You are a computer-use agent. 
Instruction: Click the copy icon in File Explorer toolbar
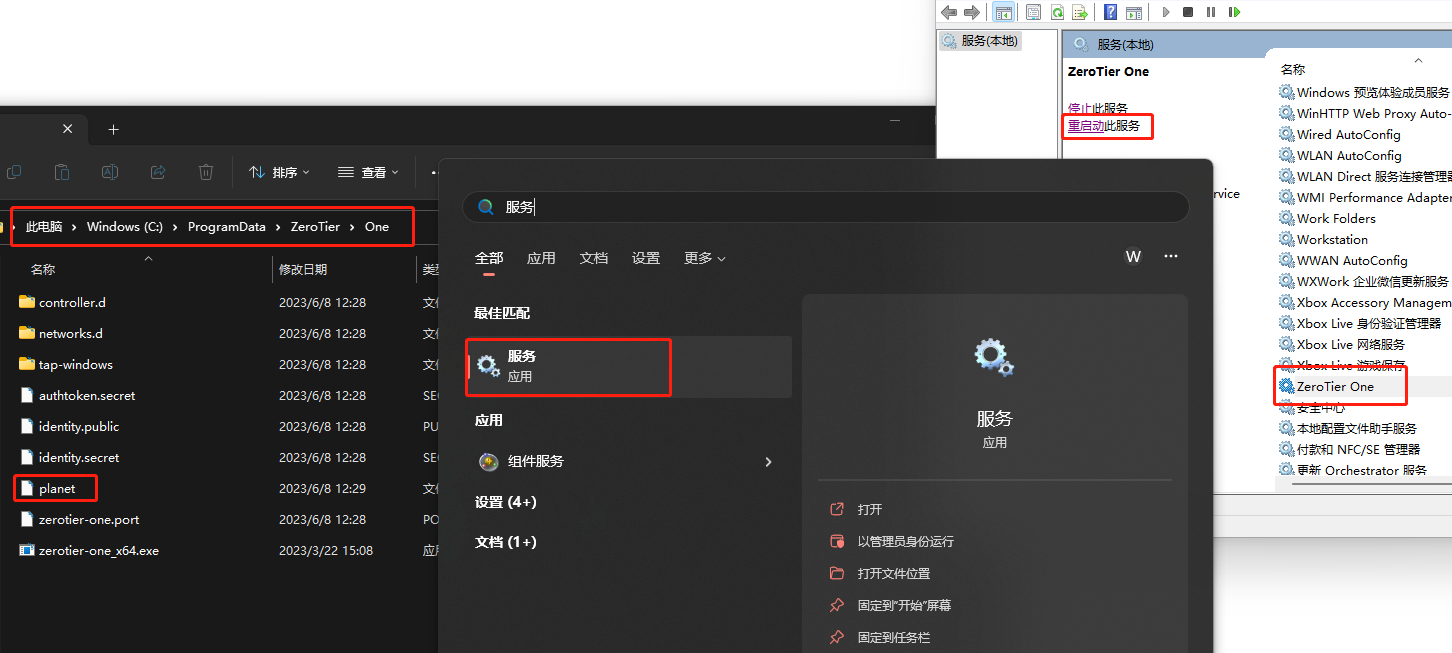14,172
